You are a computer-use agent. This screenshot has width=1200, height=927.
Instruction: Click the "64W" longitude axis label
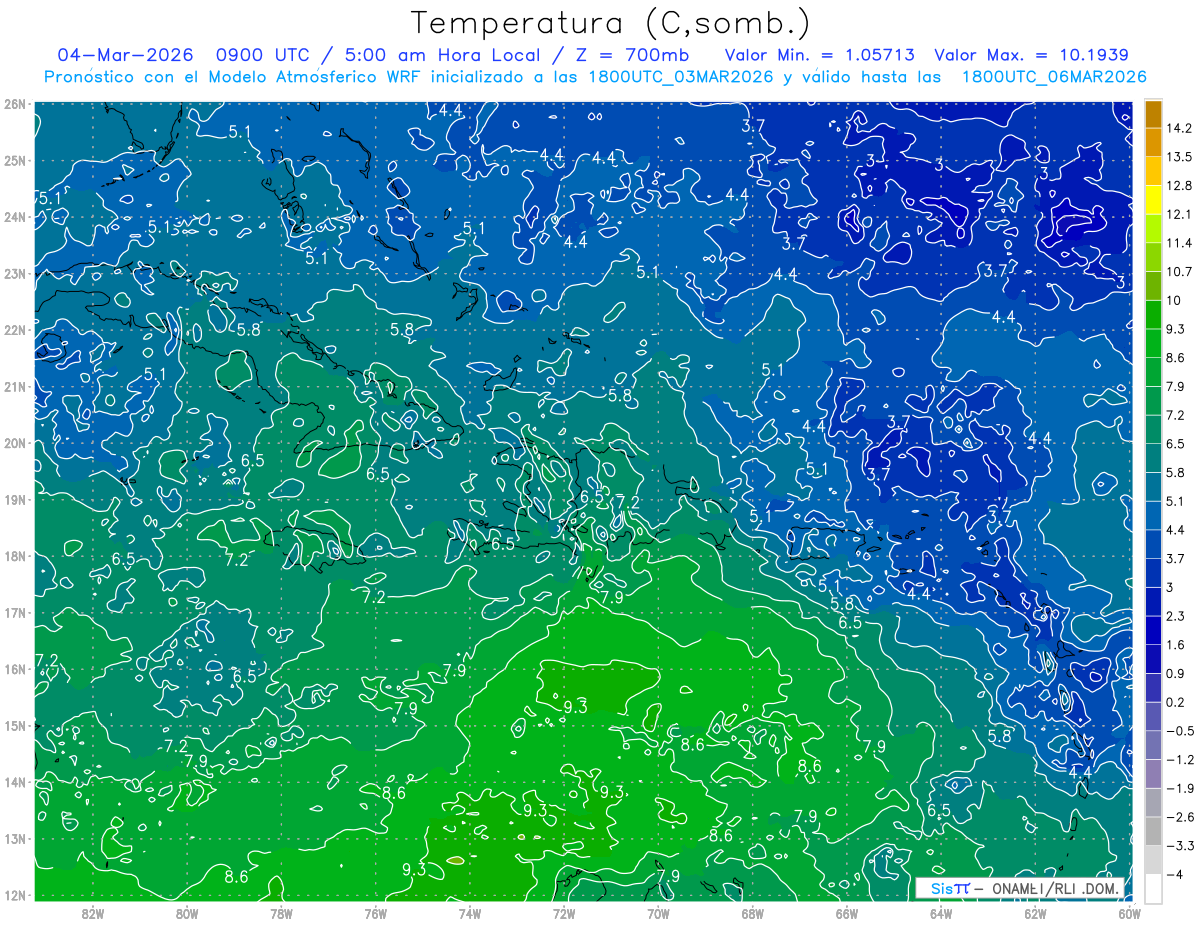[x=941, y=913]
